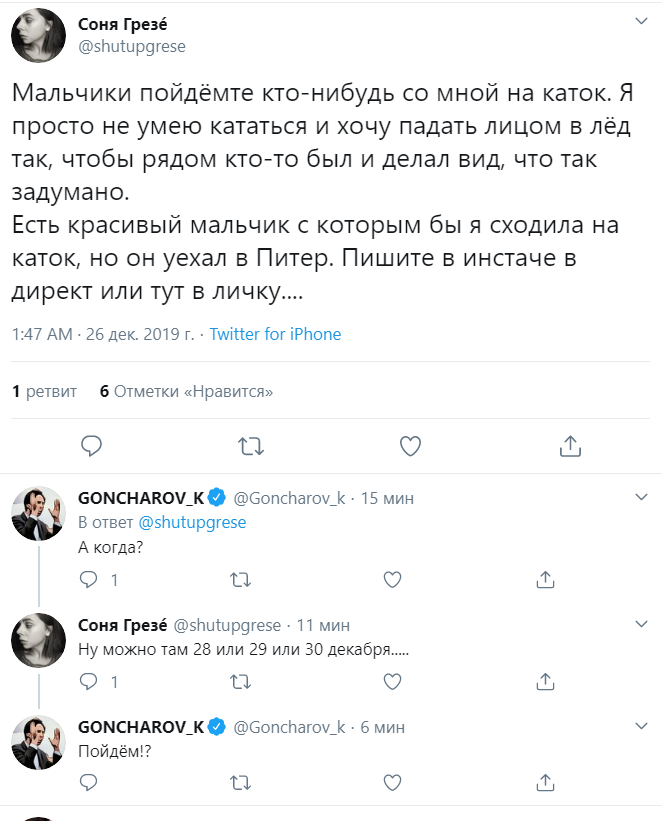The height and width of the screenshot is (821, 662).
Task: Open the @shutupgrese mention link
Action: 192,522
